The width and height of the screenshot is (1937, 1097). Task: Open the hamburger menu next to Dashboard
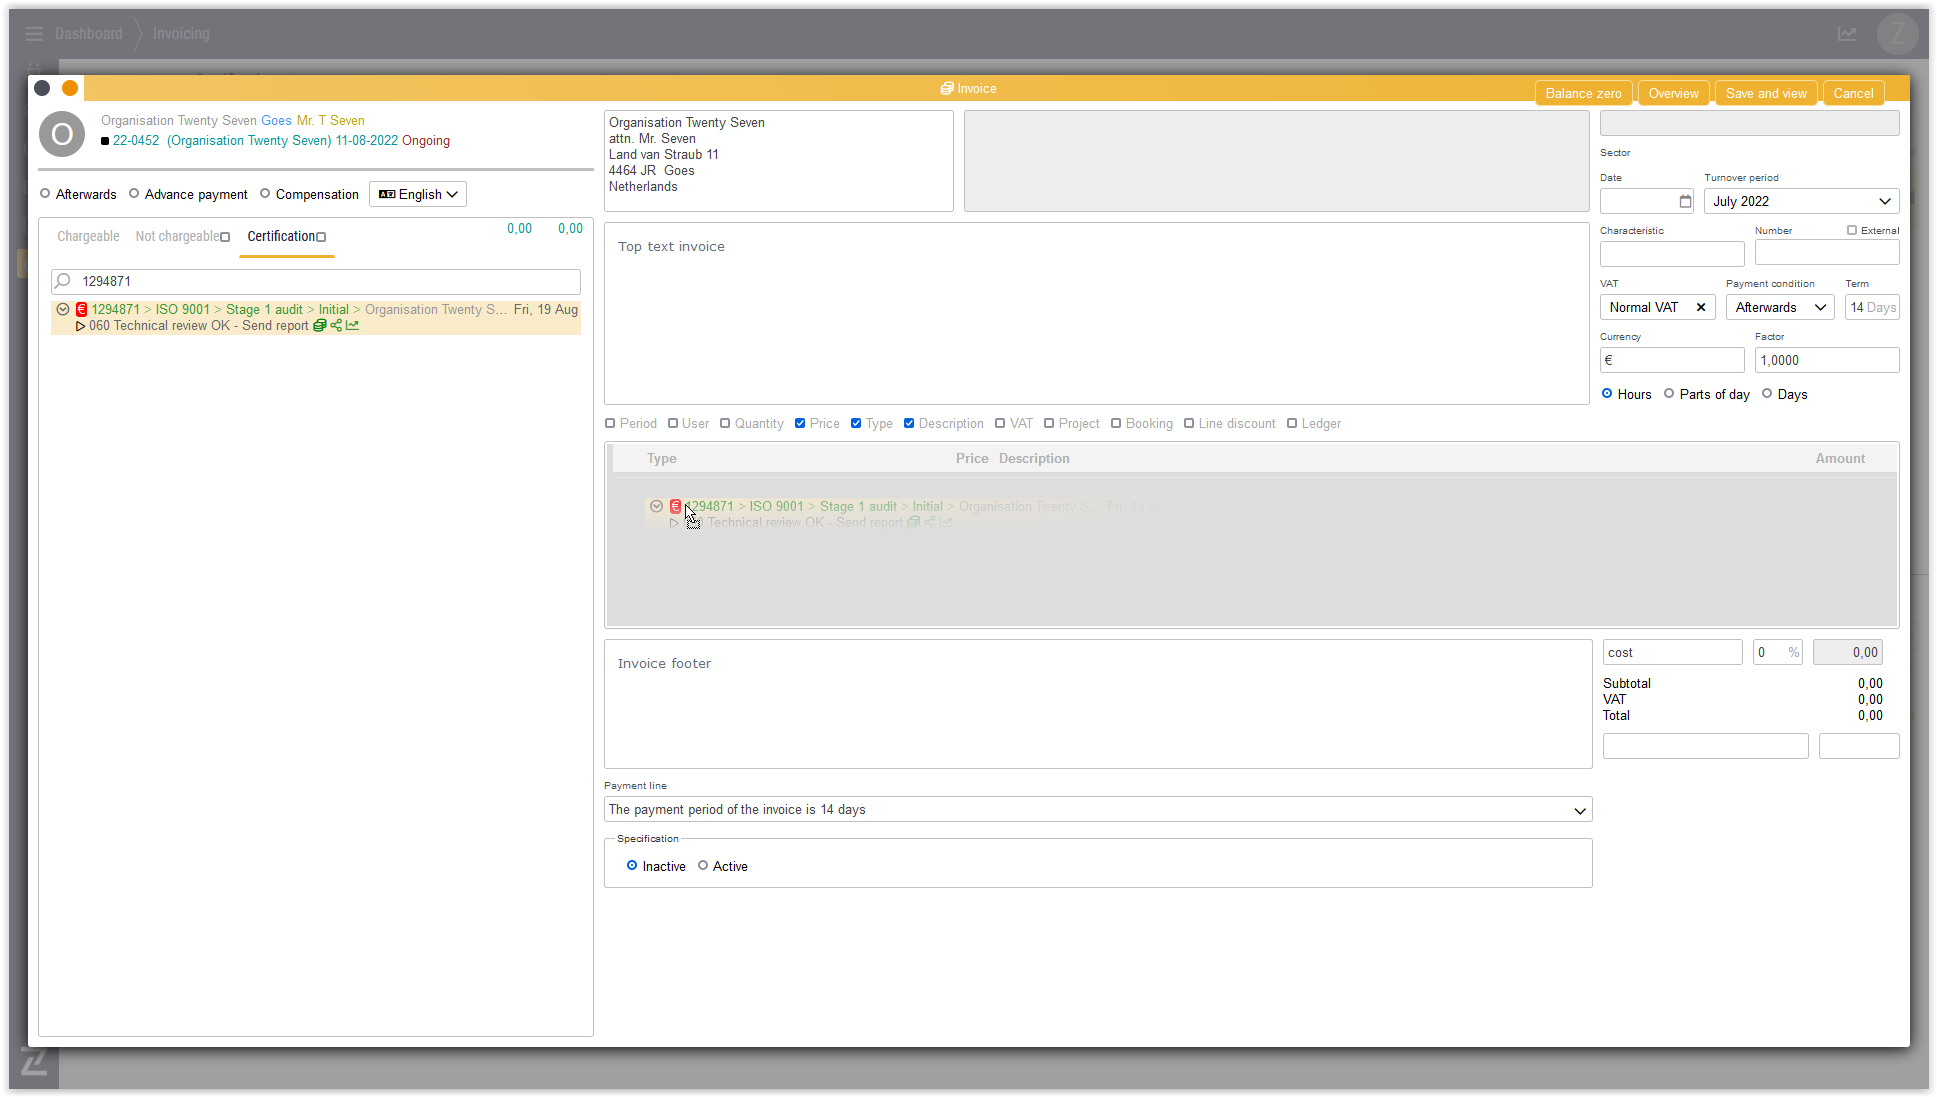[x=34, y=34]
